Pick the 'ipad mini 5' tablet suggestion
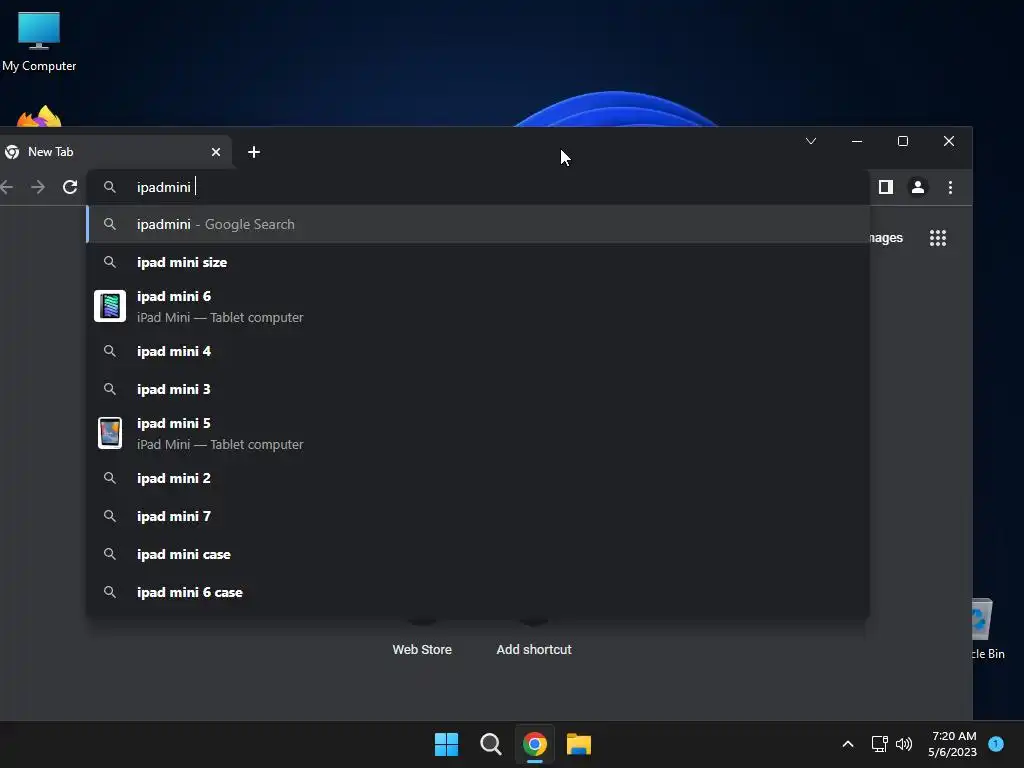Screen dimensions: 1024x768 point(477,434)
